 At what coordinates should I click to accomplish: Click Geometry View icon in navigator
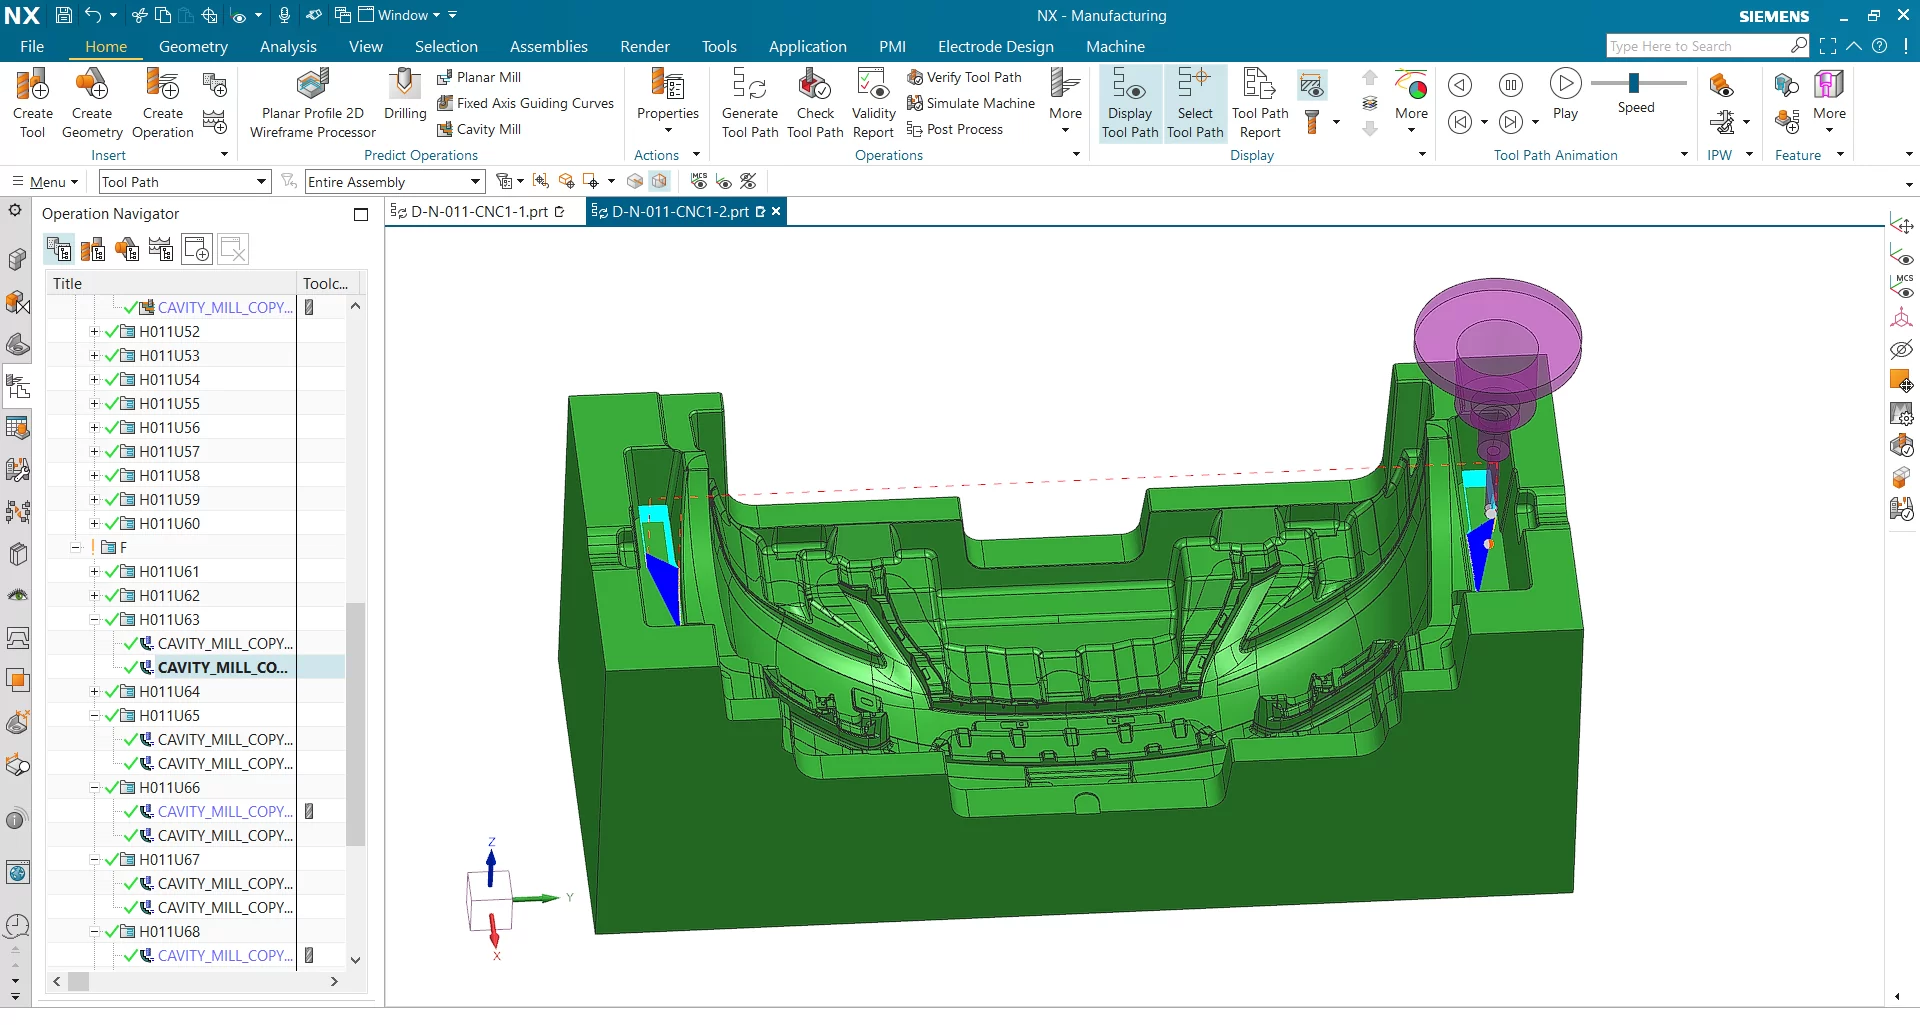pos(127,249)
